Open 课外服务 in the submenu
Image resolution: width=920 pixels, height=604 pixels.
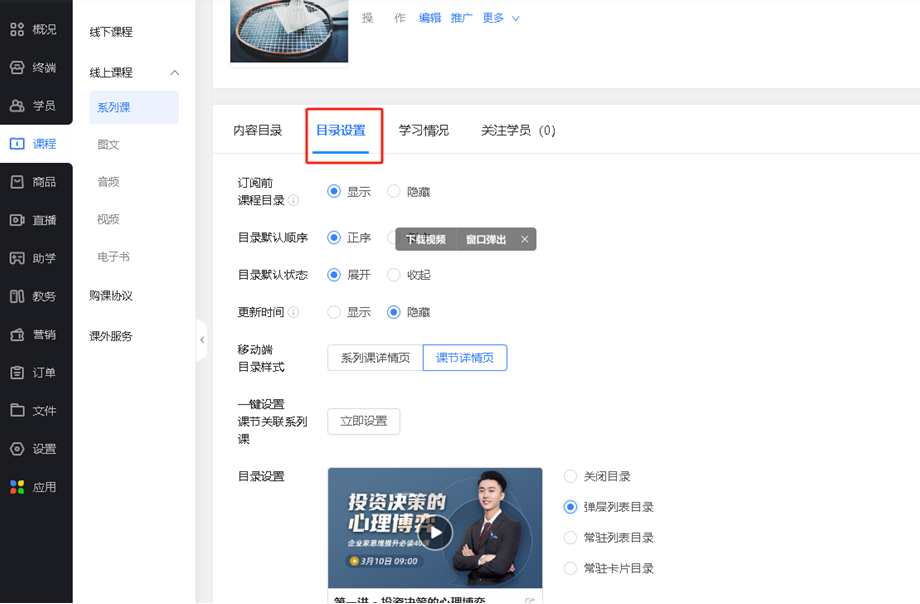[111, 336]
